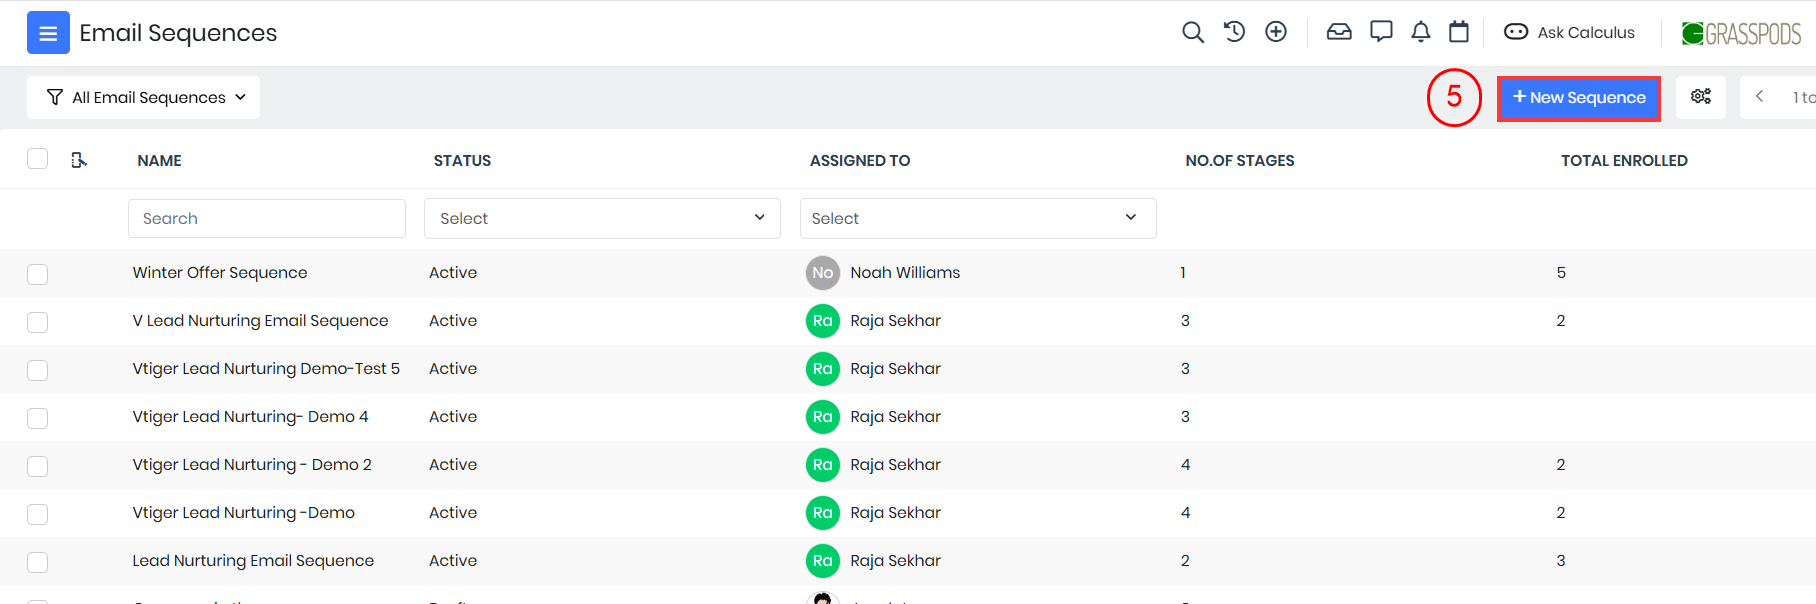The image size is (1816, 604).
Task: Open the chat messages icon
Action: coord(1381,32)
